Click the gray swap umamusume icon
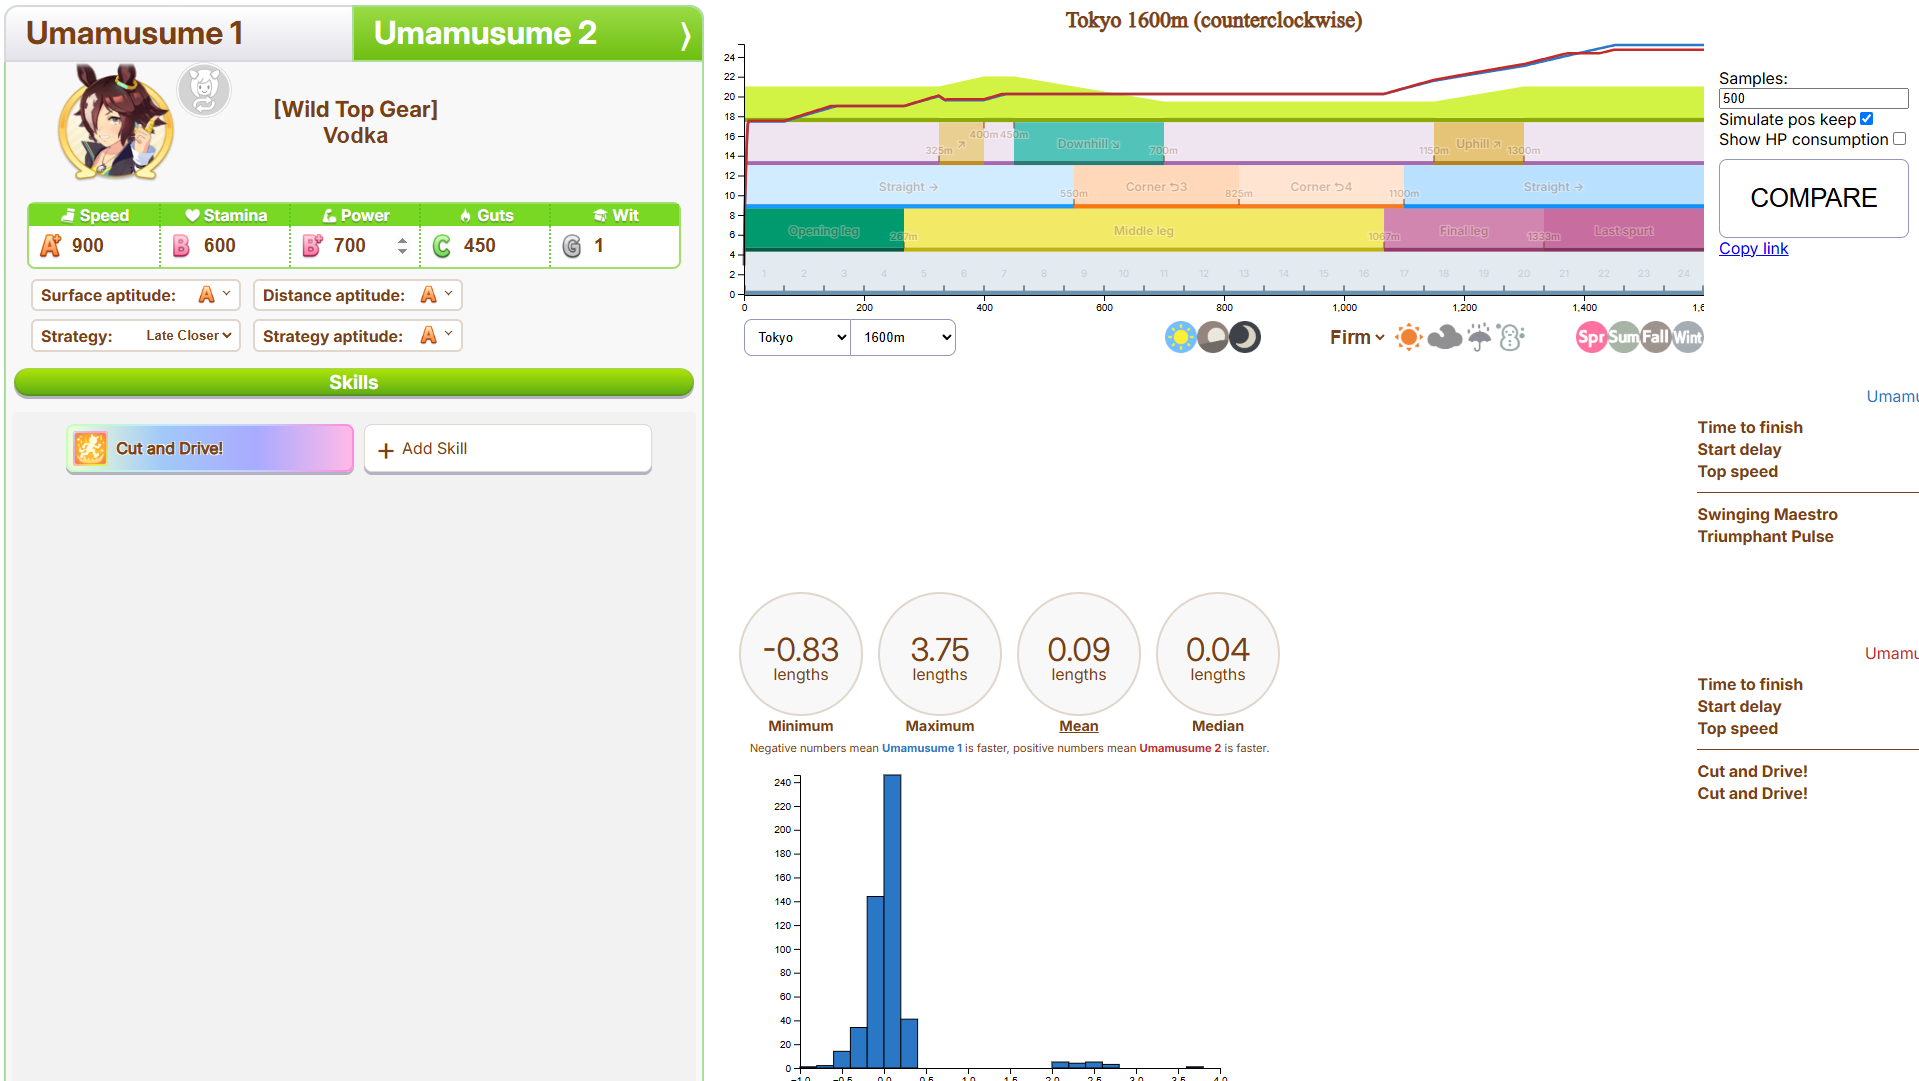This screenshot has height=1081, width=1919. (204, 90)
